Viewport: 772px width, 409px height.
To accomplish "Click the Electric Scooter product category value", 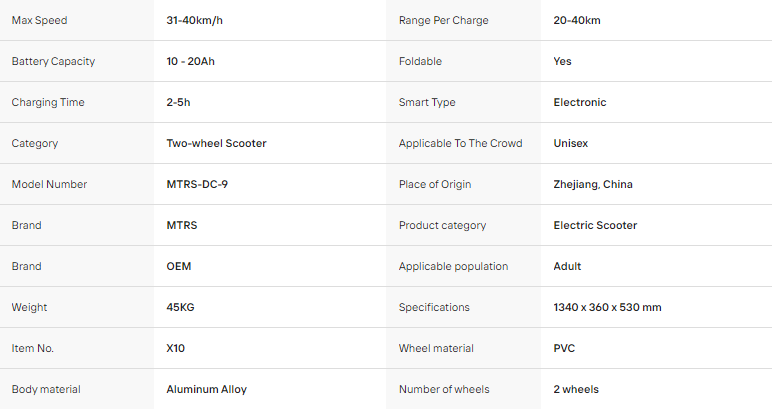I will click(x=595, y=225).
